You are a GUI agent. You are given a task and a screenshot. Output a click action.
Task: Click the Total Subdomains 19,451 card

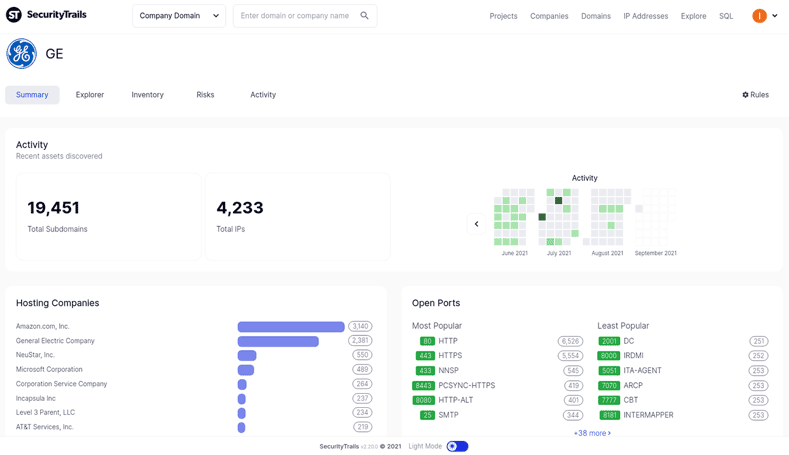pos(109,216)
